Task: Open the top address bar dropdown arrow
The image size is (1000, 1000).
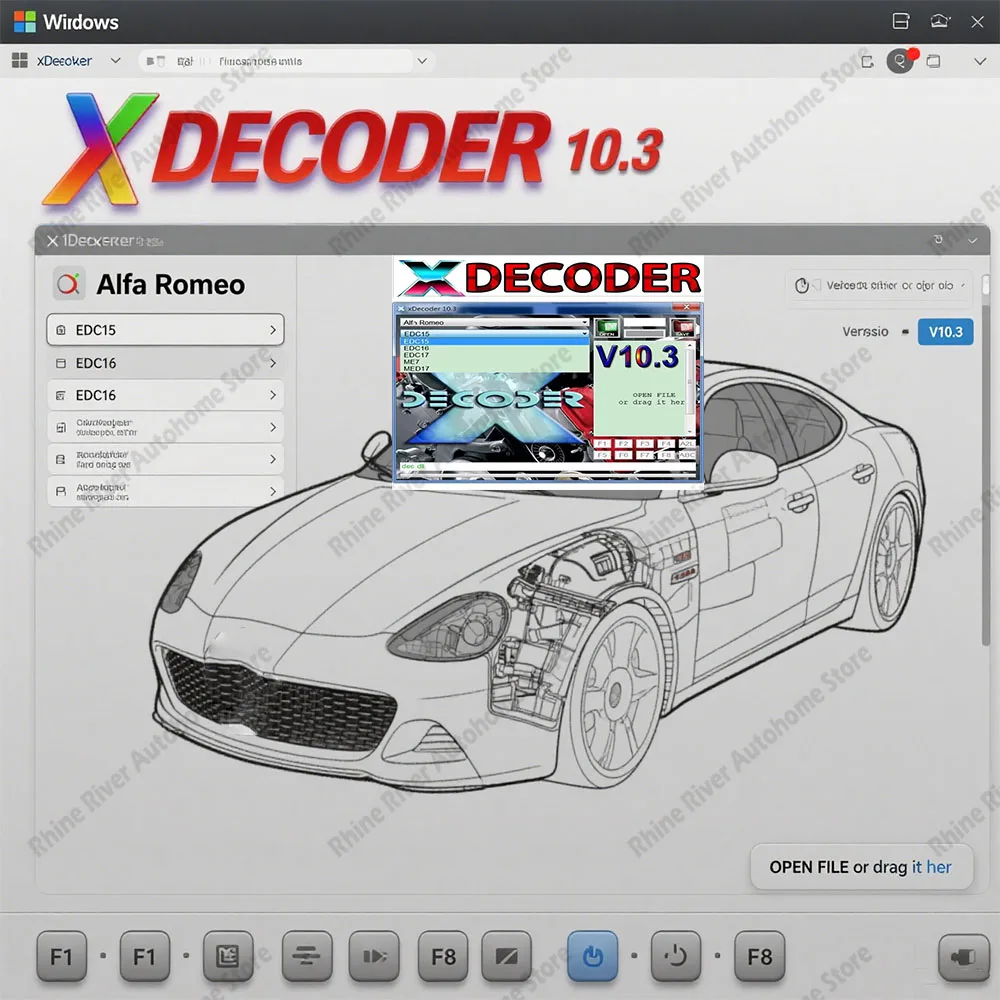Action: click(x=422, y=61)
